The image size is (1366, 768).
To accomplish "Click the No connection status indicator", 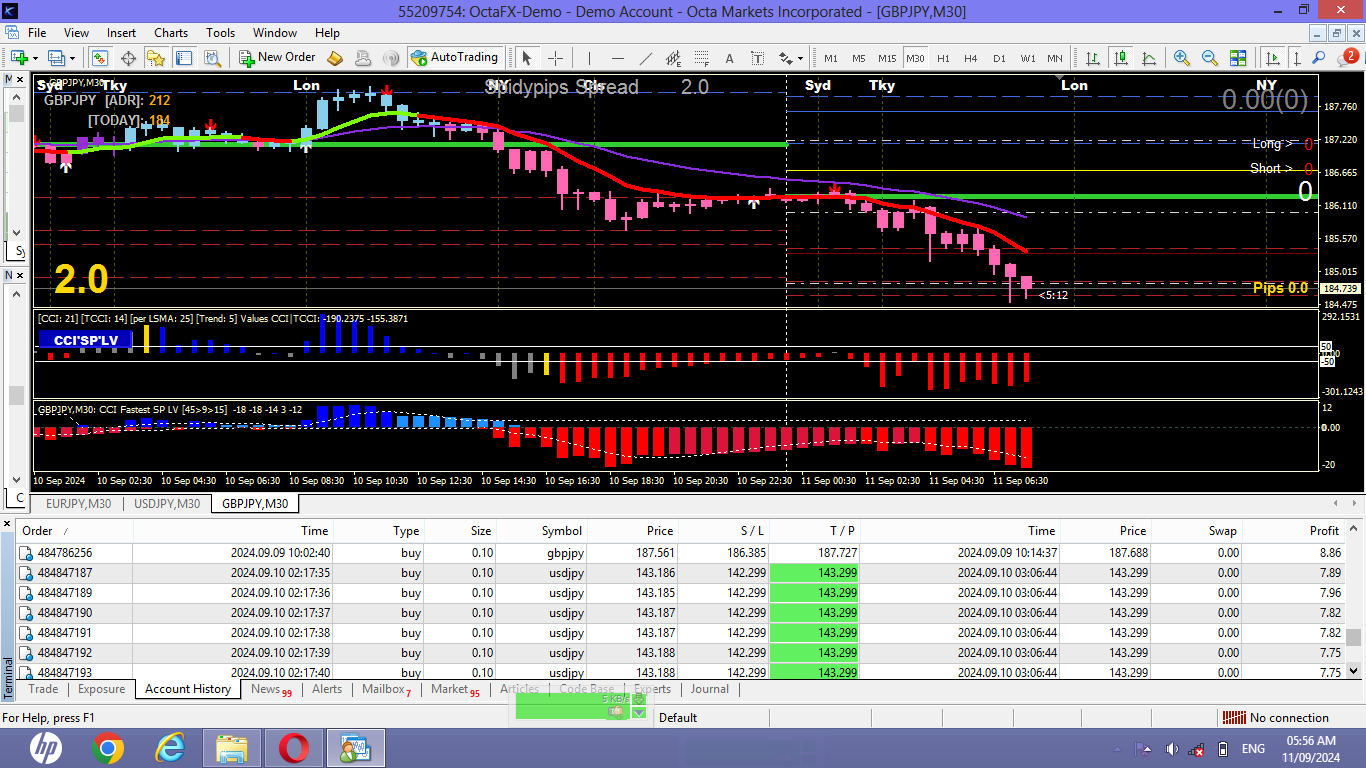I will [x=1277, y=718].
